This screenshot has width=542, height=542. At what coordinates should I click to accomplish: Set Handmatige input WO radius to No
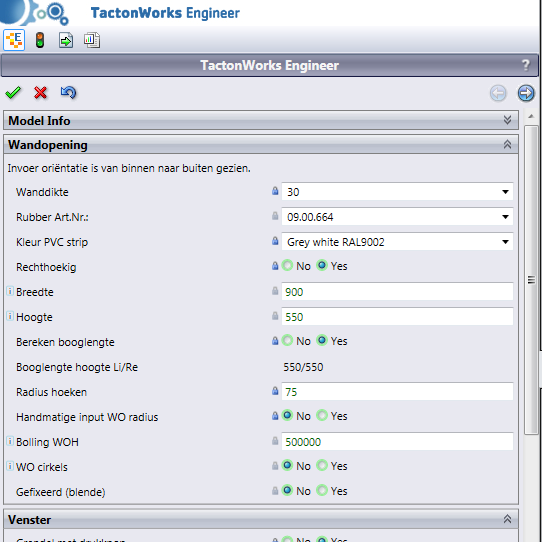(x=287, y=415)
